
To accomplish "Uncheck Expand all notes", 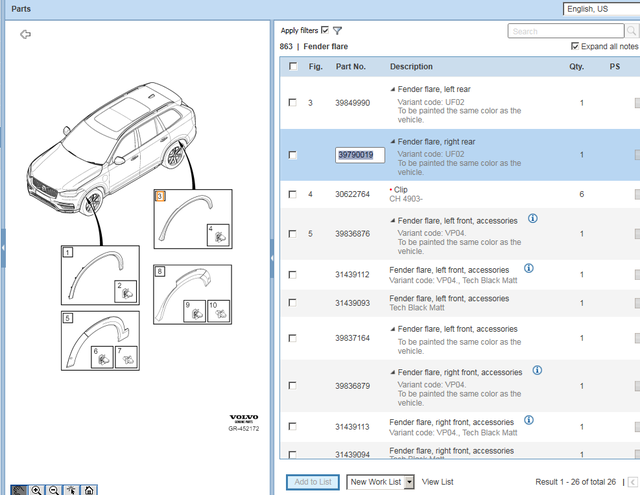I will pyautogui.click(x=574, y=46).
